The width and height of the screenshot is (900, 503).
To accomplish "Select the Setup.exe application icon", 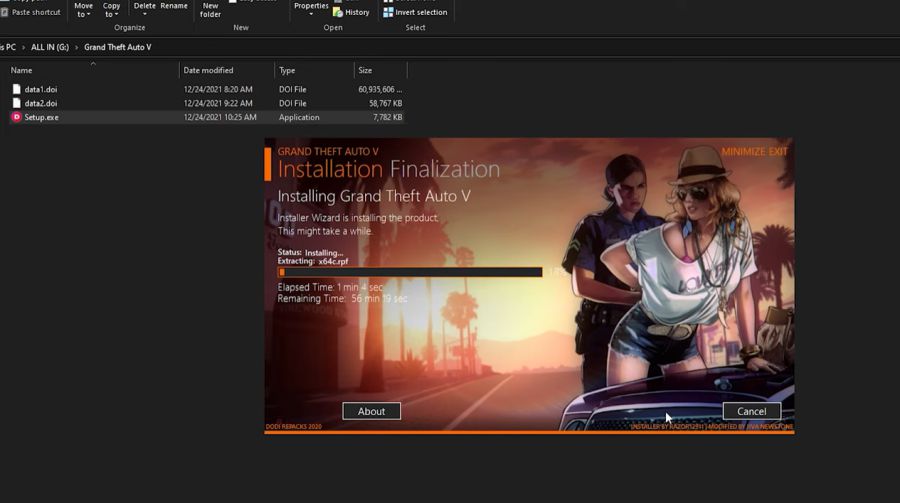I will [17, 117].
